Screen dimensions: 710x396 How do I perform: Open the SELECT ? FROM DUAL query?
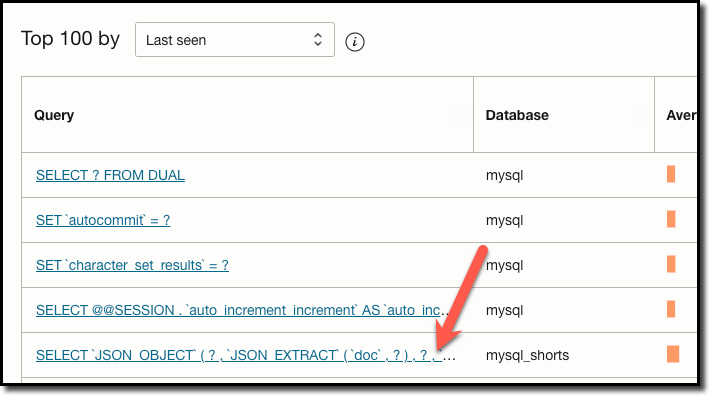(x=110, y=175)
